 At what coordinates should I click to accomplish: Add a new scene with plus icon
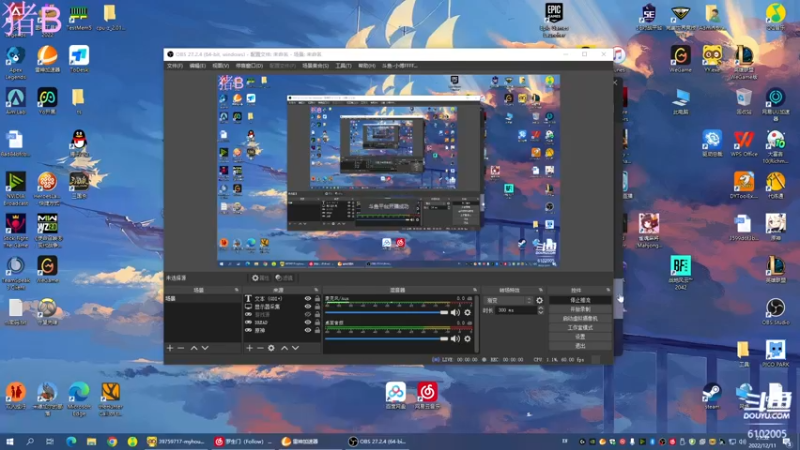coord(170,348)
